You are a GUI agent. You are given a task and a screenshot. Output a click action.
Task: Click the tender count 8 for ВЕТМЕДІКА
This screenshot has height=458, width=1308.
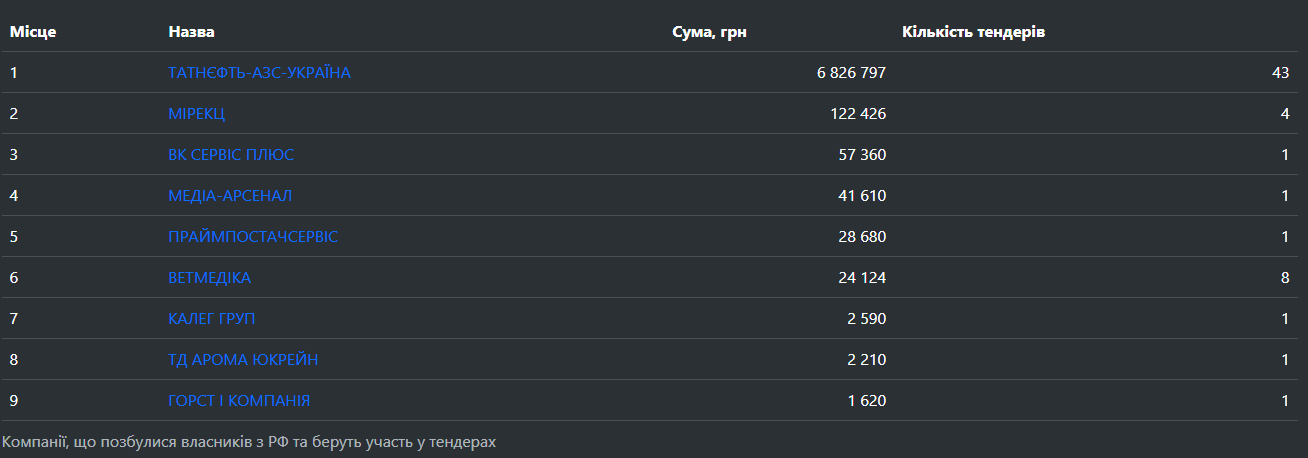coord(1285,278)
